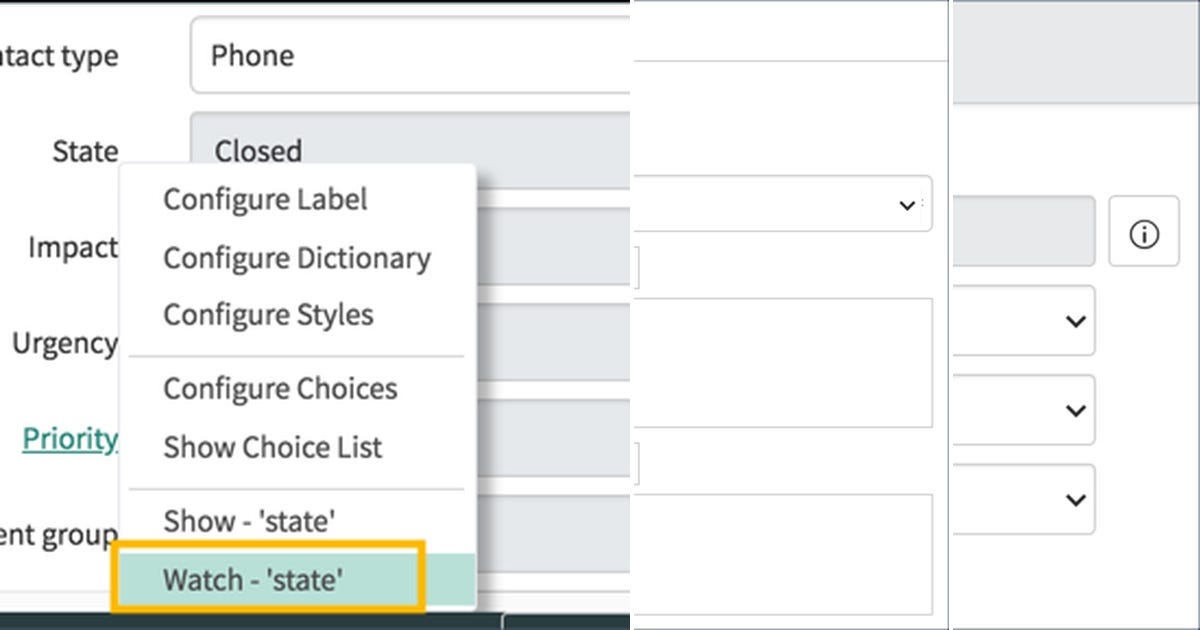Open 'Show Choice List' menu item
The width and height of the screenshot is (1200, 630).
[272, 447]
